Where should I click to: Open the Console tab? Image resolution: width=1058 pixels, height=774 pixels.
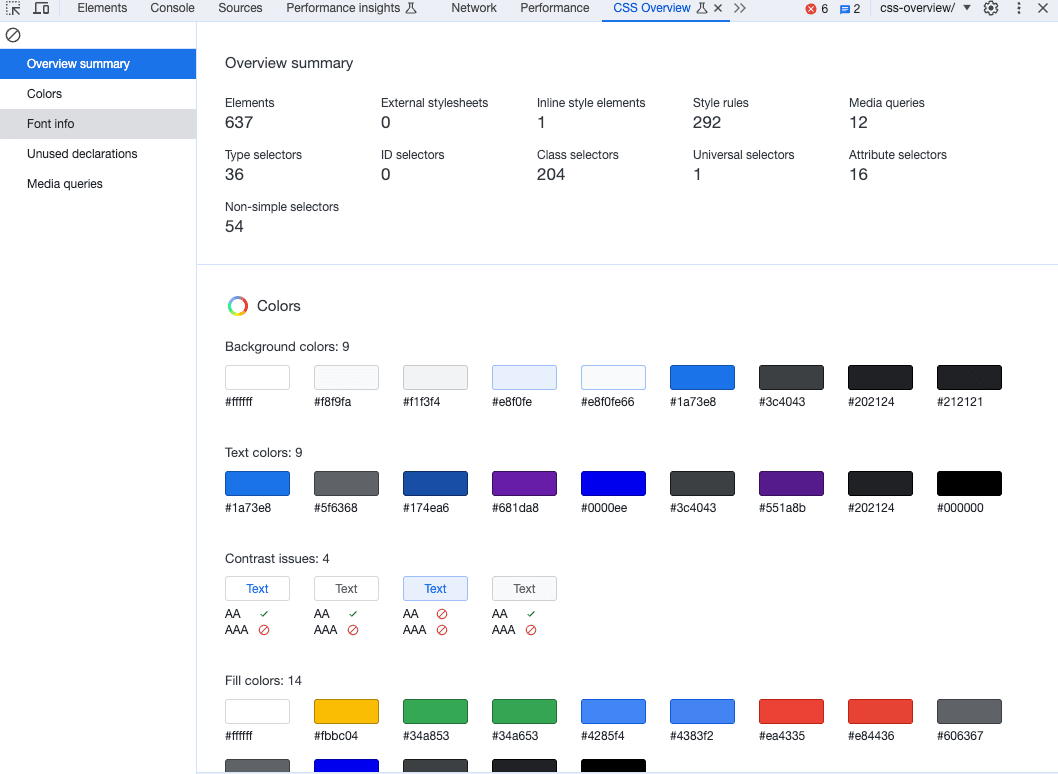(173, 8)
